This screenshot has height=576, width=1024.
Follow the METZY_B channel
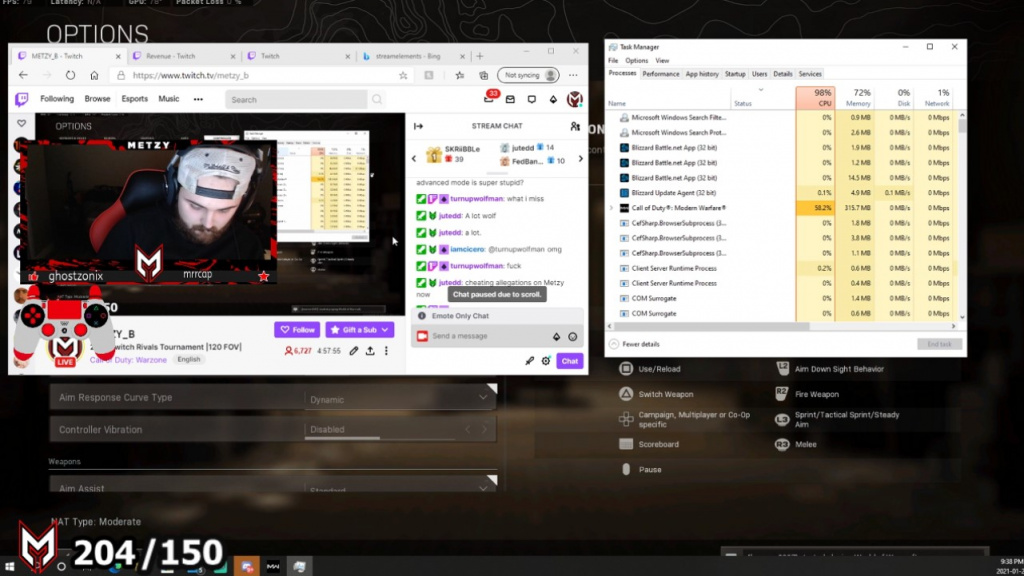click(297, 330)
